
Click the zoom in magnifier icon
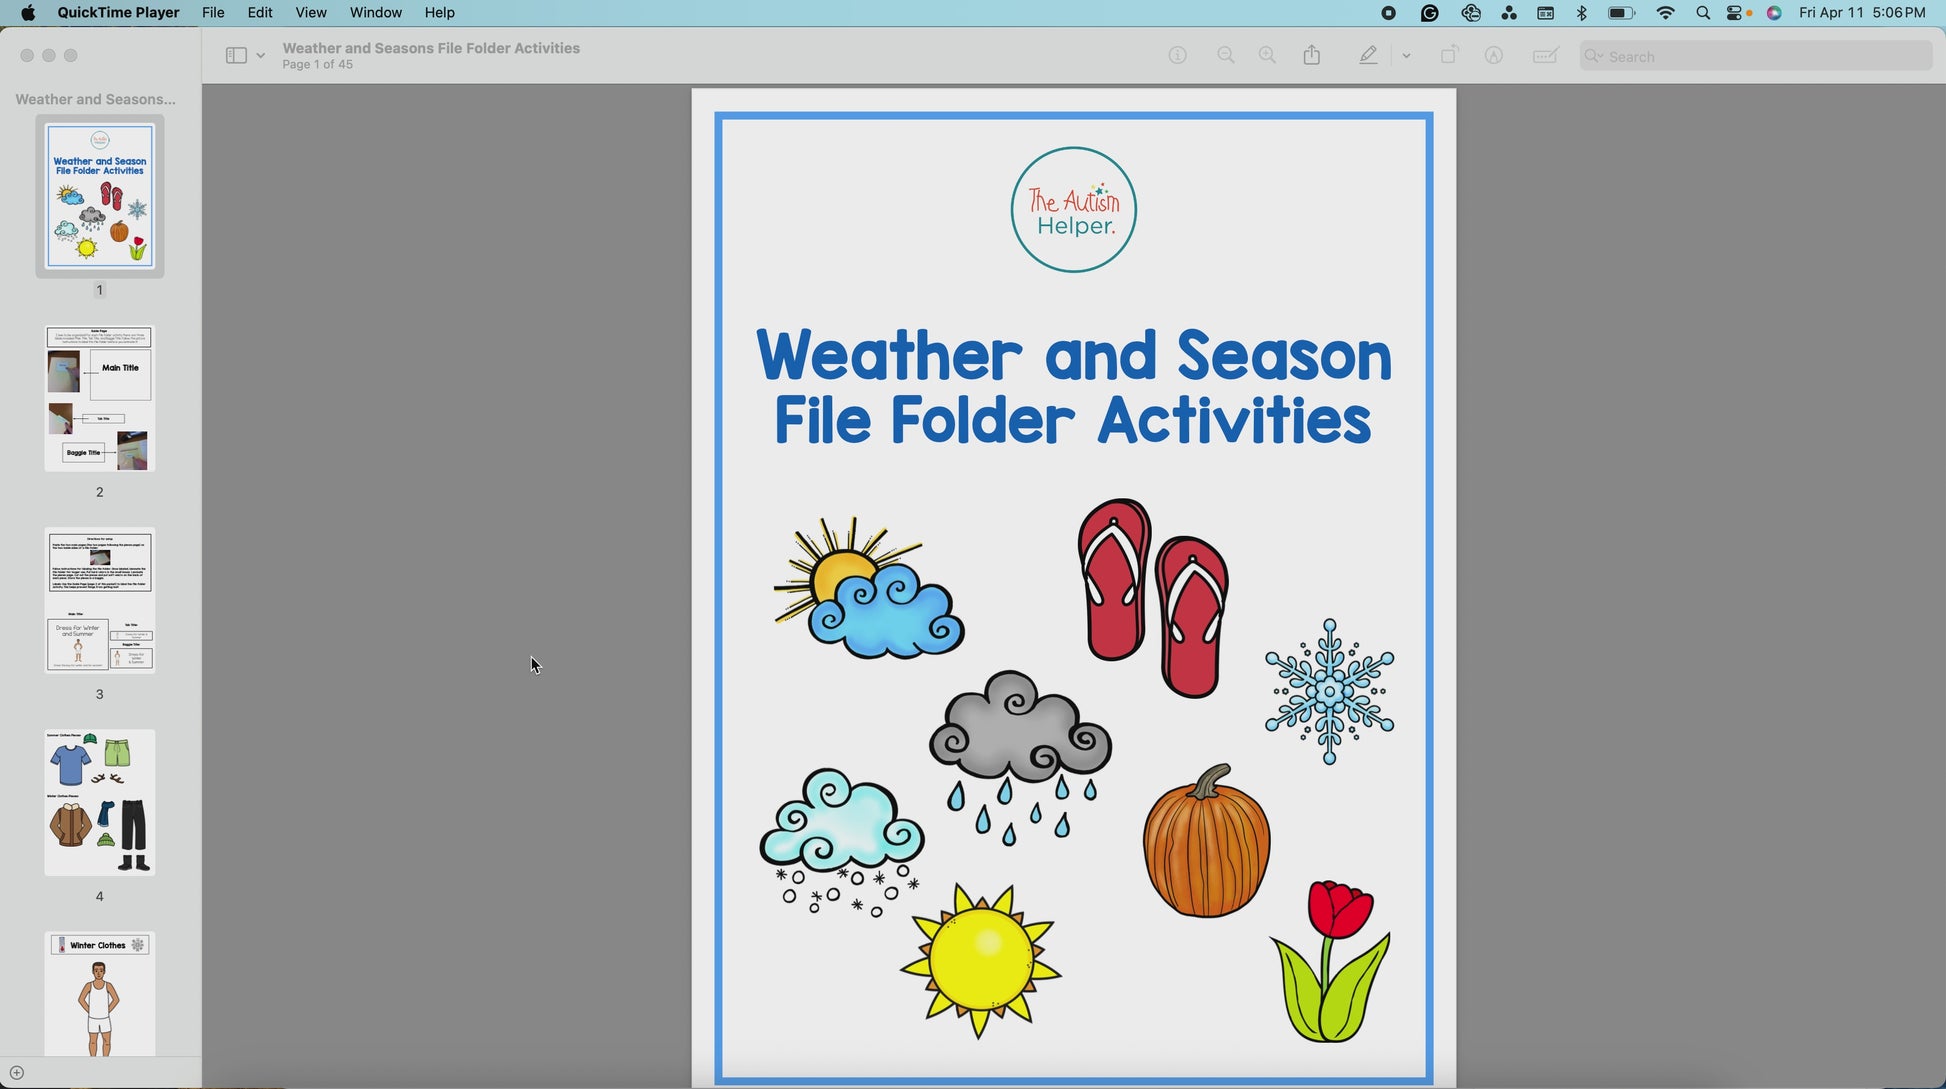pyautogui.click(x=1267, y=56)
